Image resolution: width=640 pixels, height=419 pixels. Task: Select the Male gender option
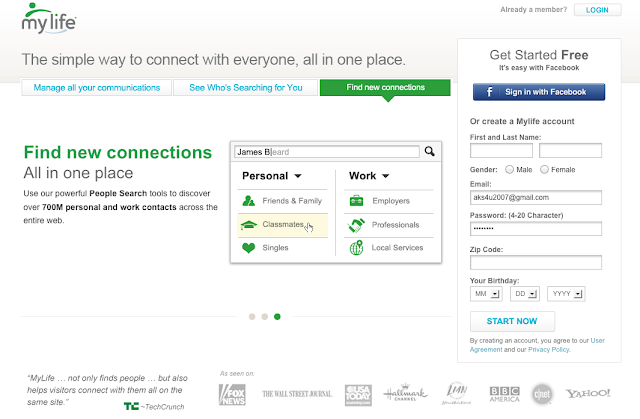509,169
